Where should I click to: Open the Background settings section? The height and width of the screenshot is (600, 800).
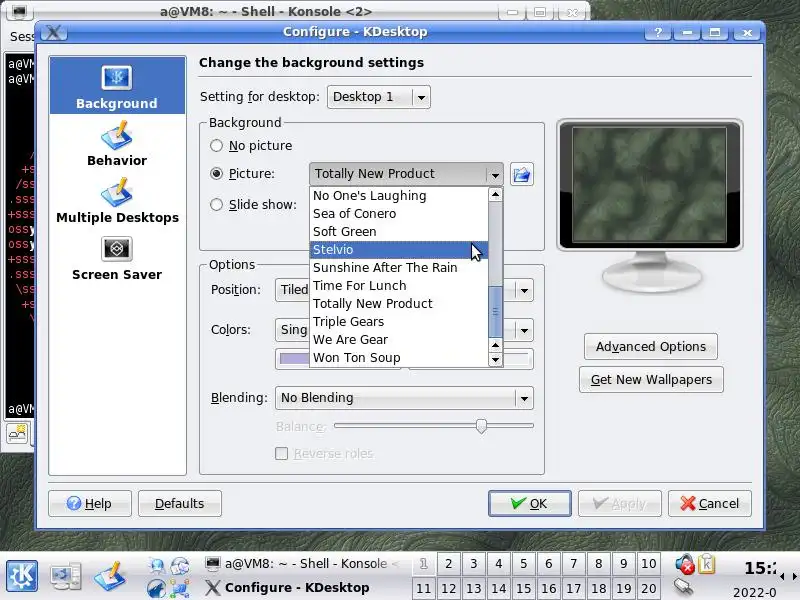pos(117,85)
